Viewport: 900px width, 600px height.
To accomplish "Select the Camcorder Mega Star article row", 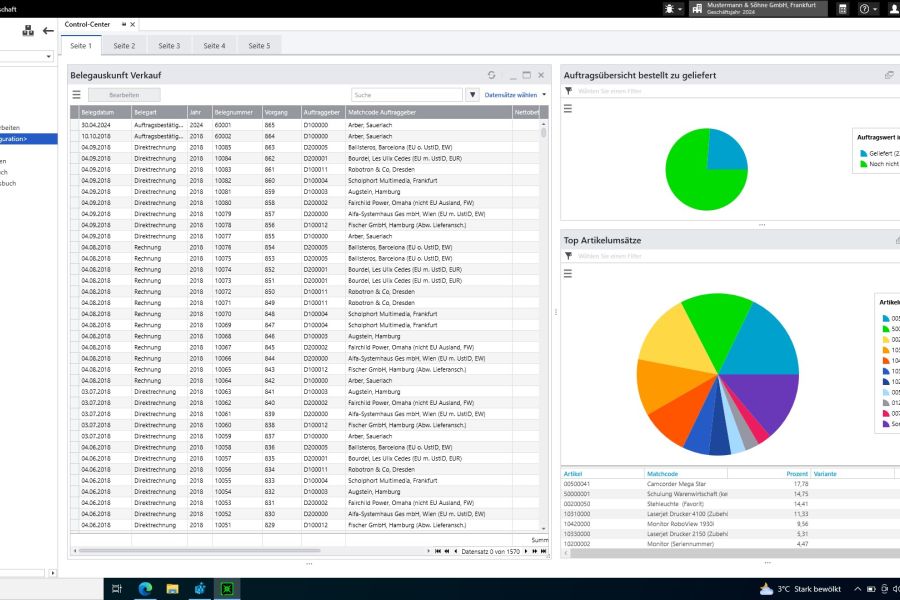I will point(730,484).
